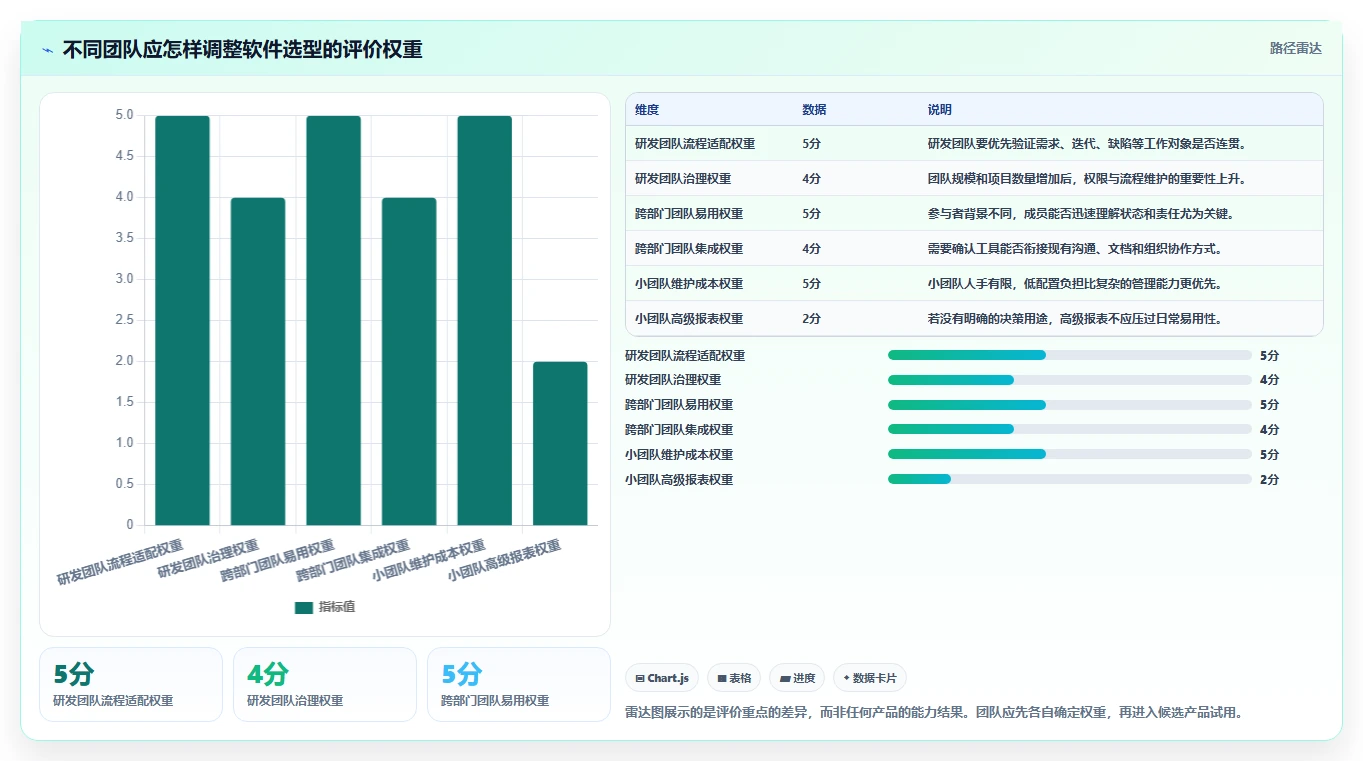Viewport: 1363px width, 761px height.
Task: Select table cell 小团队高级报表权重
Action: click(689, 319)
